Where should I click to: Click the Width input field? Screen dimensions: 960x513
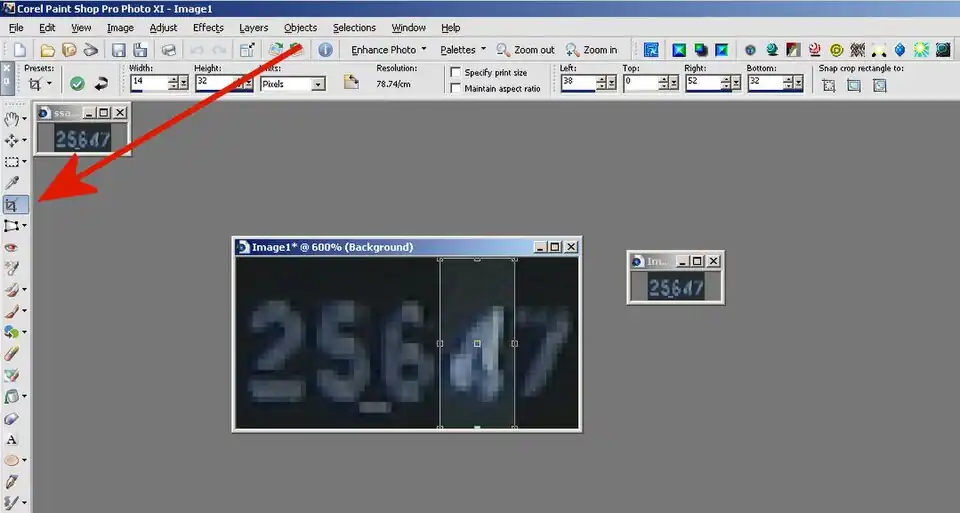tap(148, 84)
